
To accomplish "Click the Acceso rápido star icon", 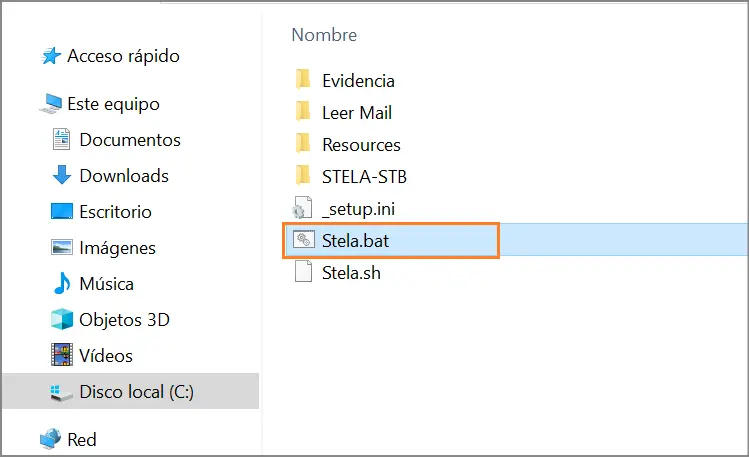I will click(51, 57).
